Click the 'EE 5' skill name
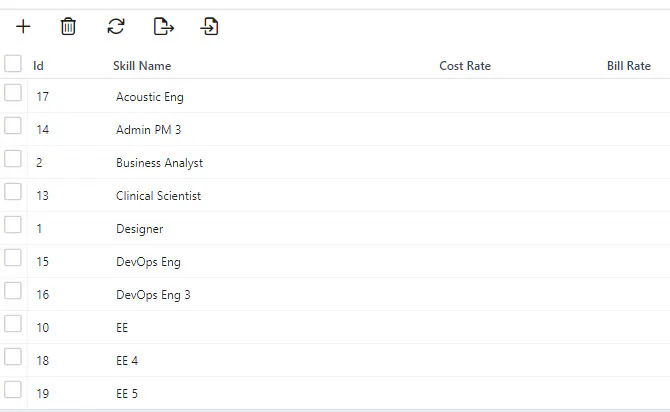 (x=127, y=394)
